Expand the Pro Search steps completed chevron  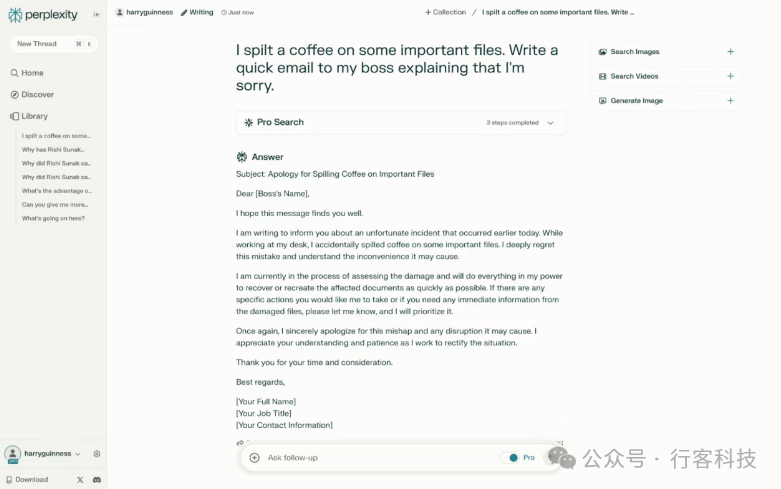pos(550,123)
